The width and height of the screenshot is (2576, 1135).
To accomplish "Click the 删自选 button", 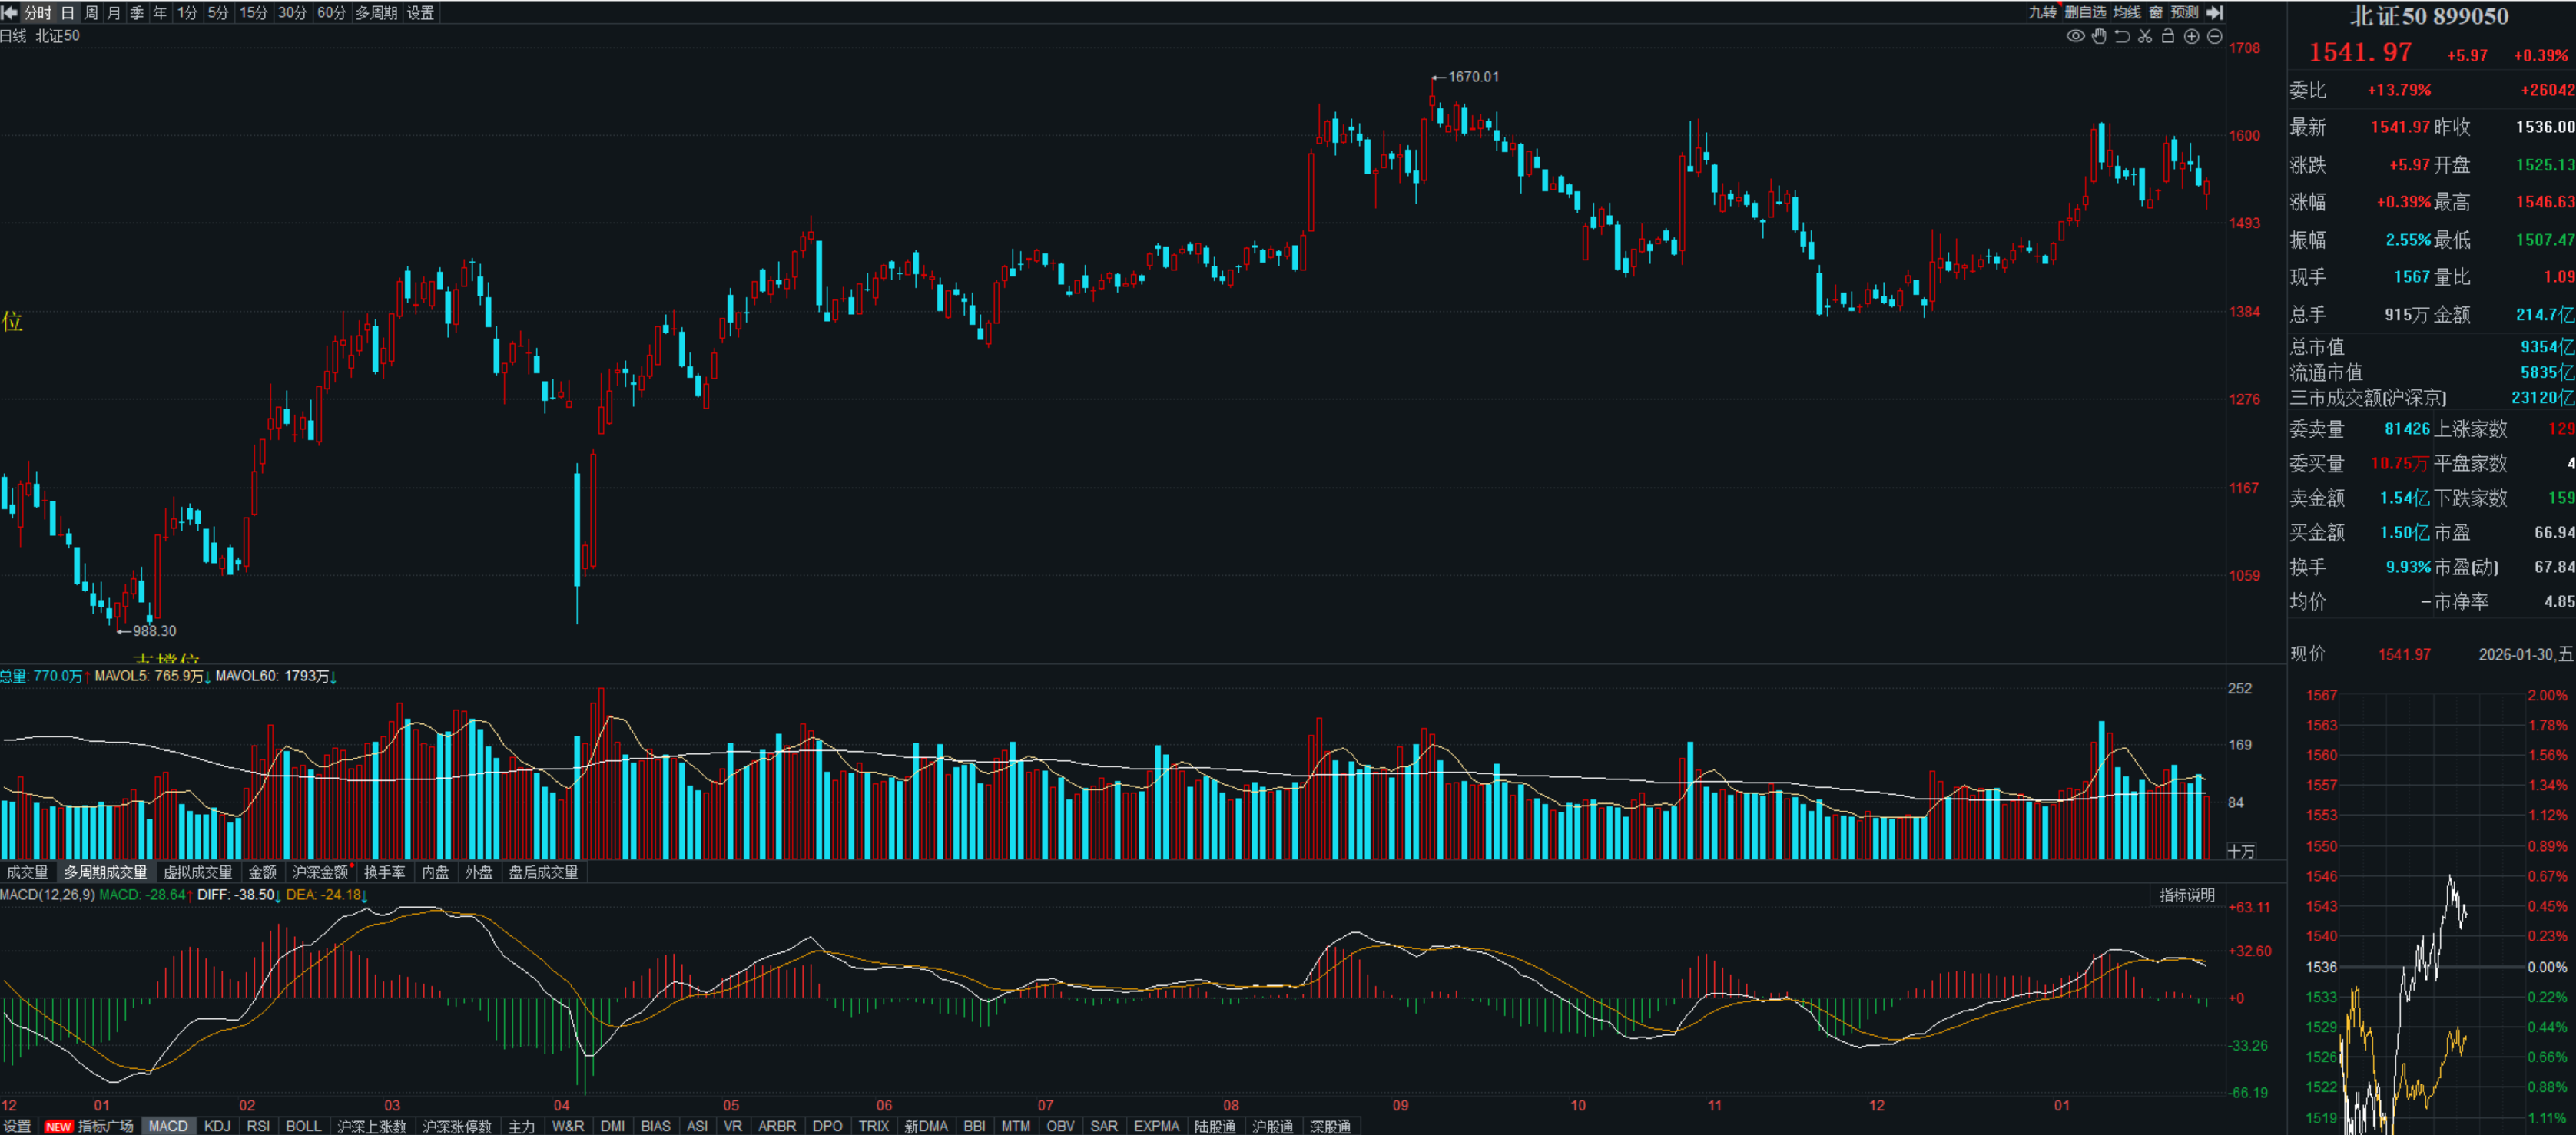I will 2085,12.
